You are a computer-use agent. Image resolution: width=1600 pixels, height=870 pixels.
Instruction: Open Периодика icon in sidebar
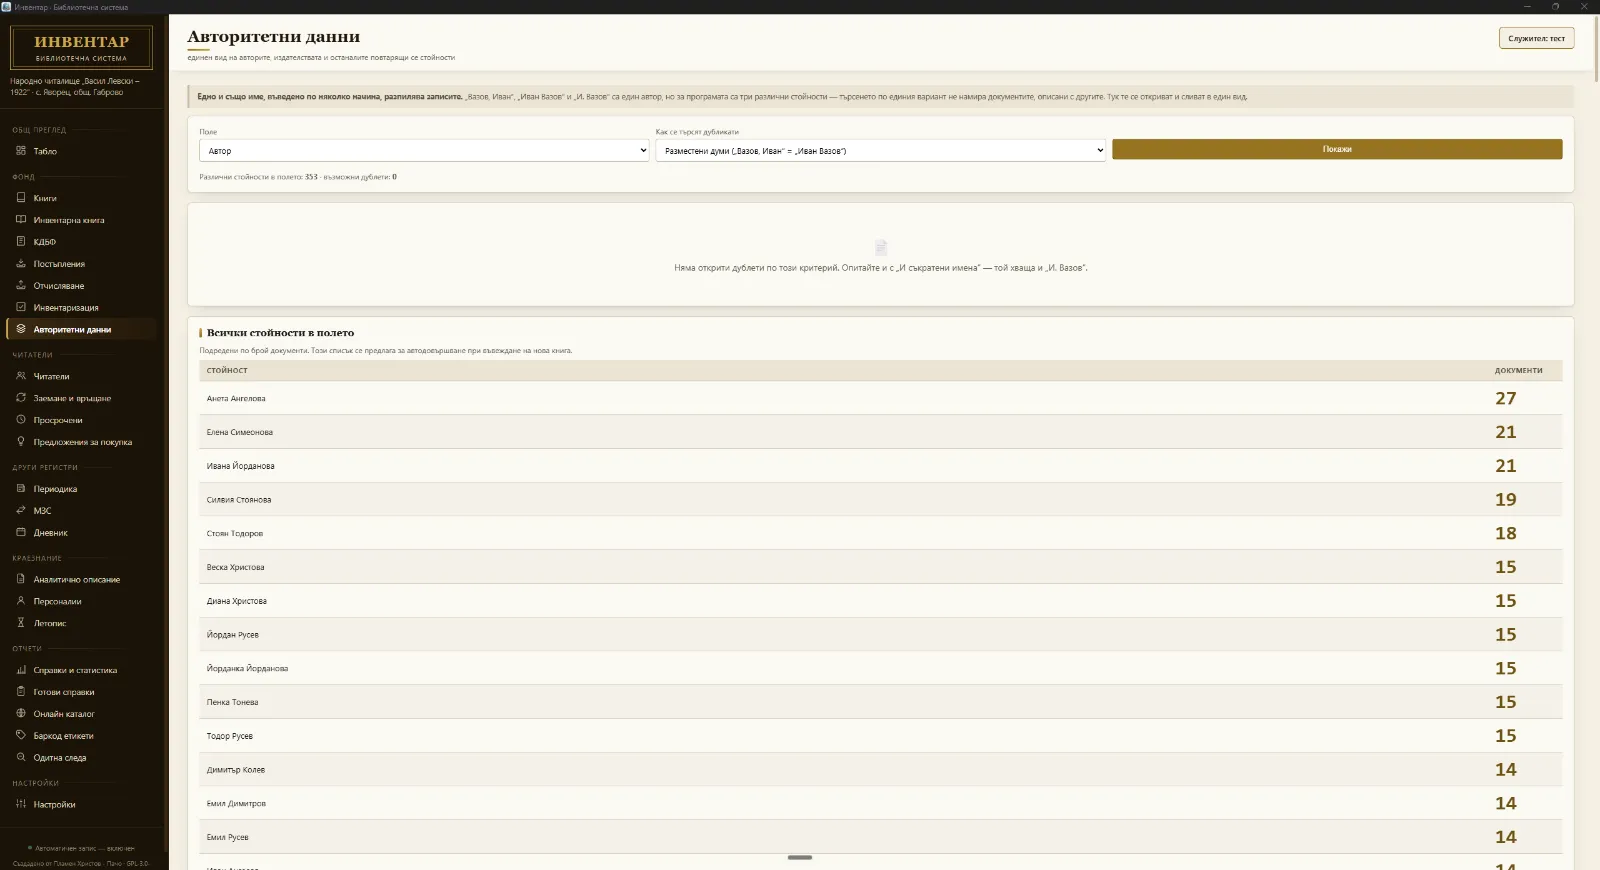pyautogui.click(x=21, y=489)
